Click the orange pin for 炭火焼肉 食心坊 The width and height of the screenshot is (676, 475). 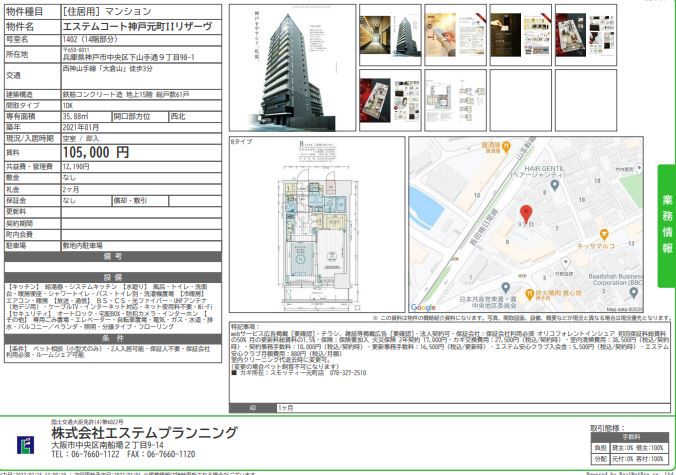tap(530, 295)
